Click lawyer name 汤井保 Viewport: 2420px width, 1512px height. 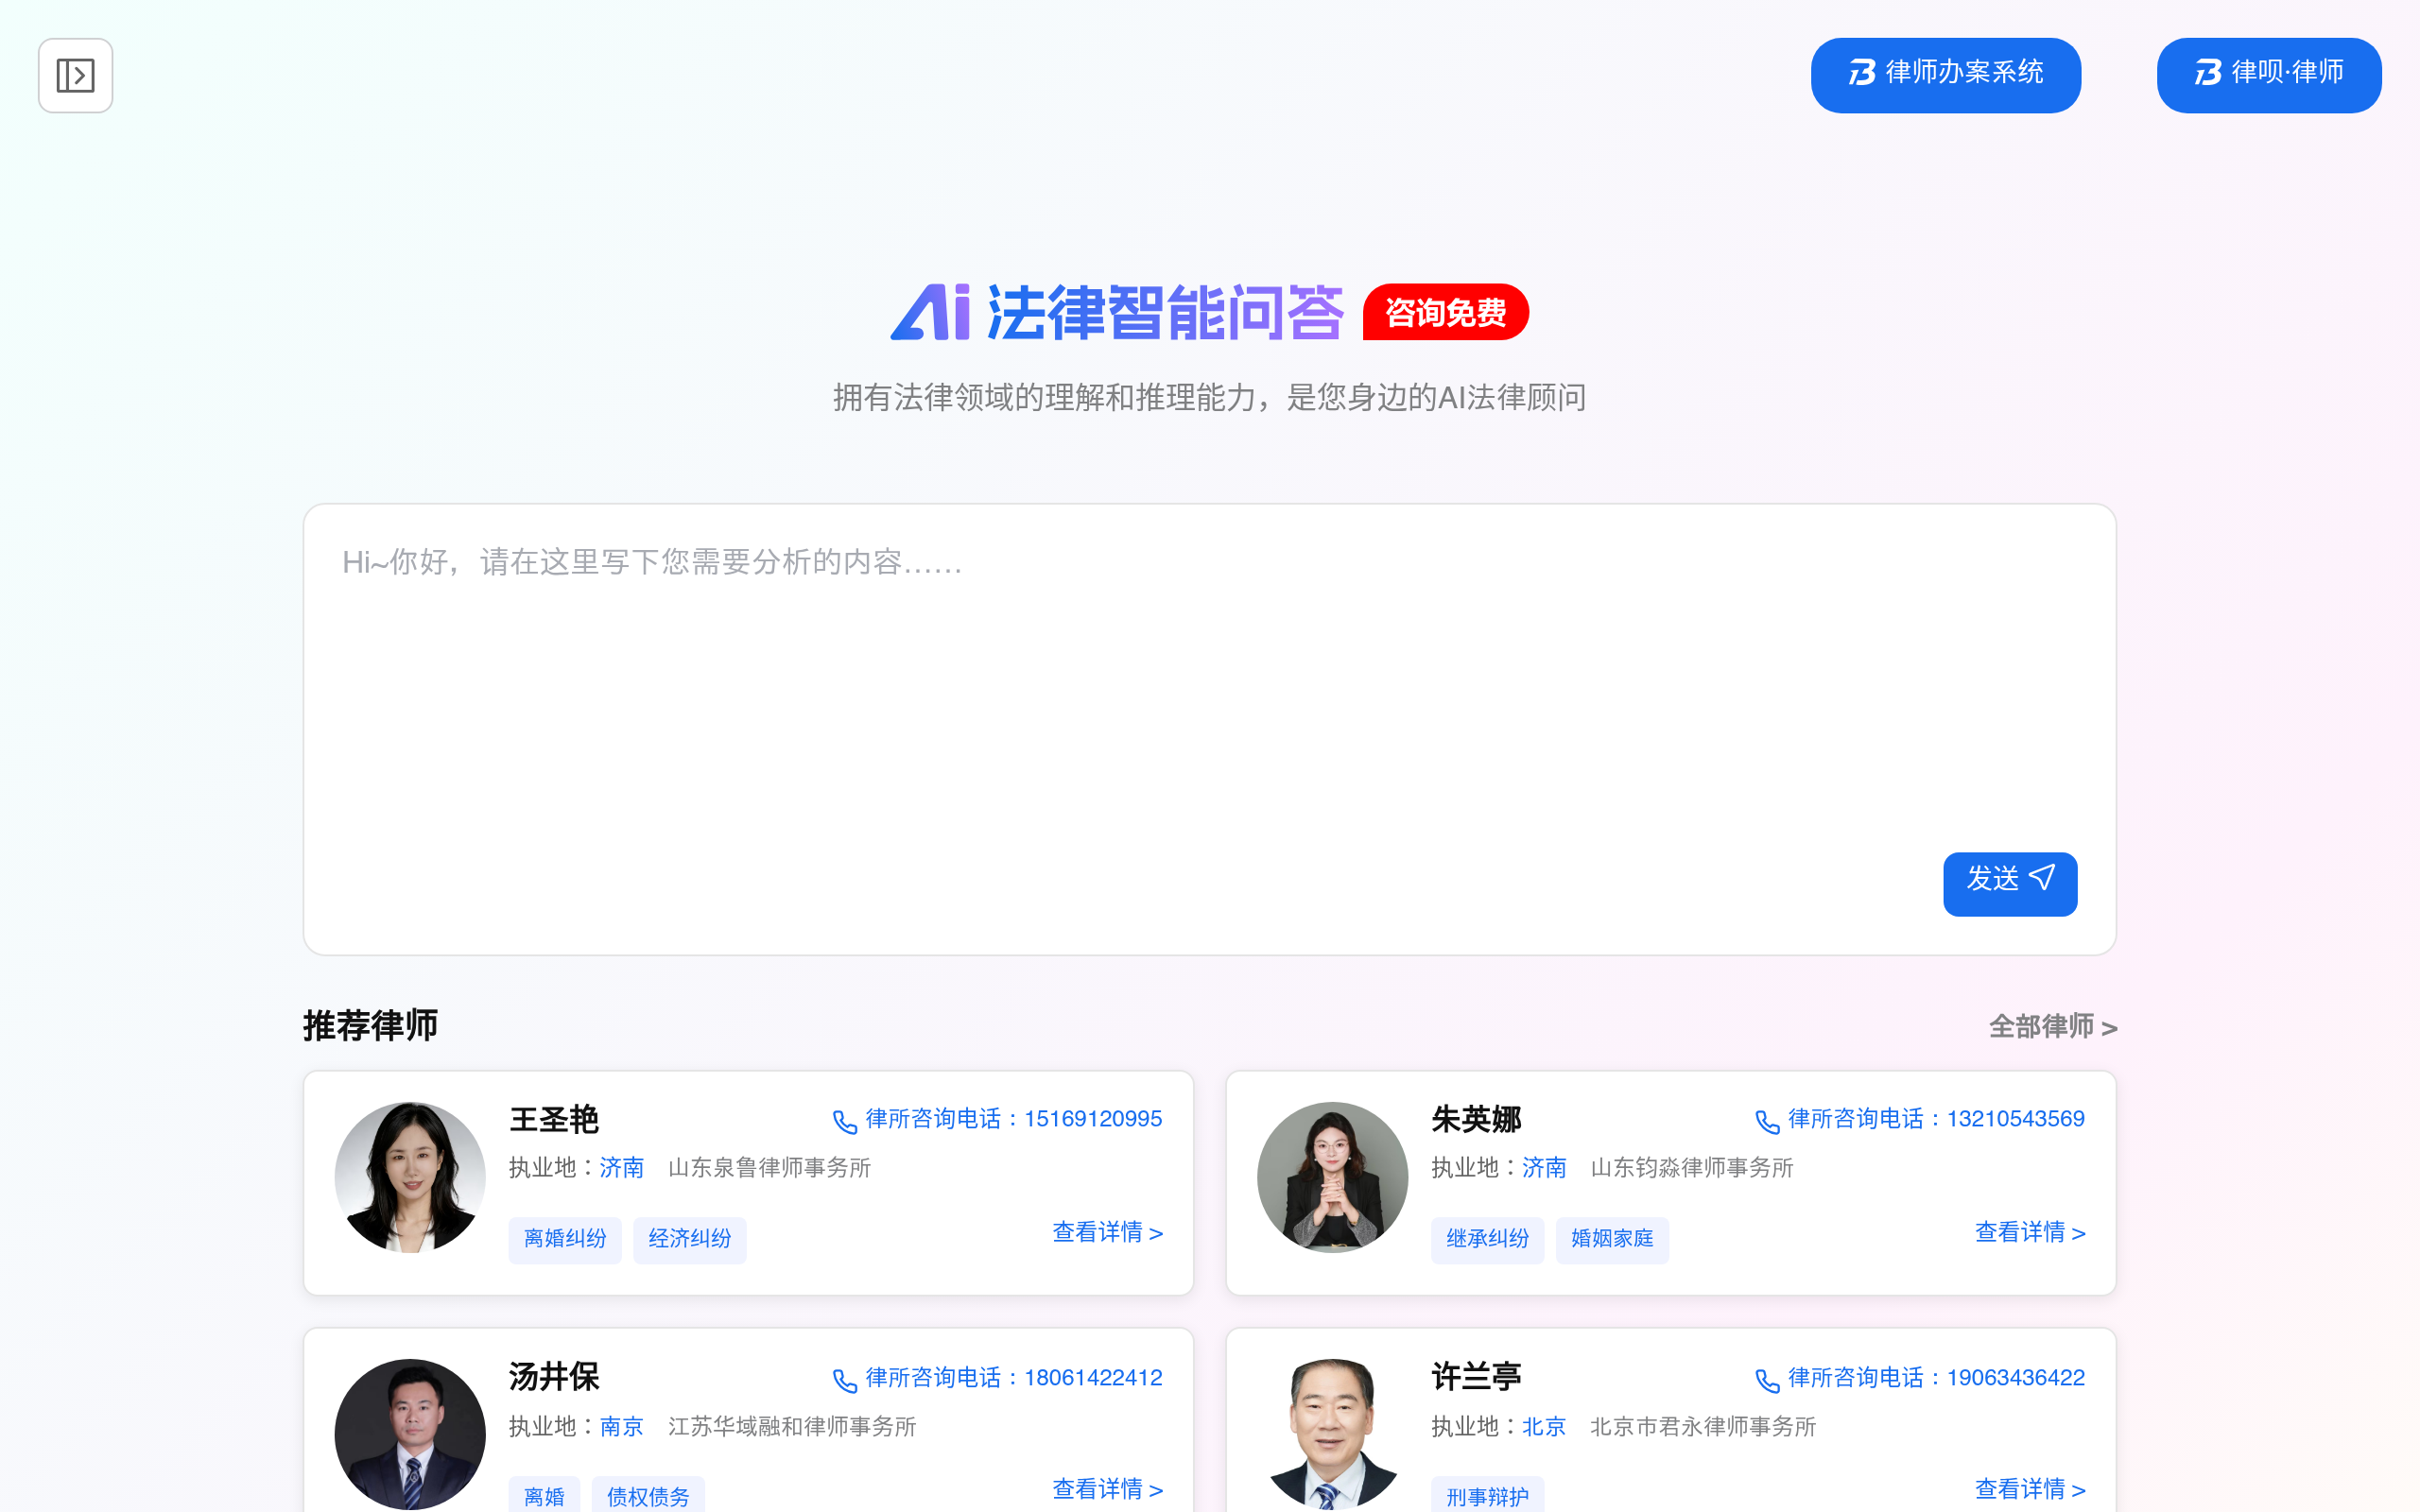coord(554,1377)
